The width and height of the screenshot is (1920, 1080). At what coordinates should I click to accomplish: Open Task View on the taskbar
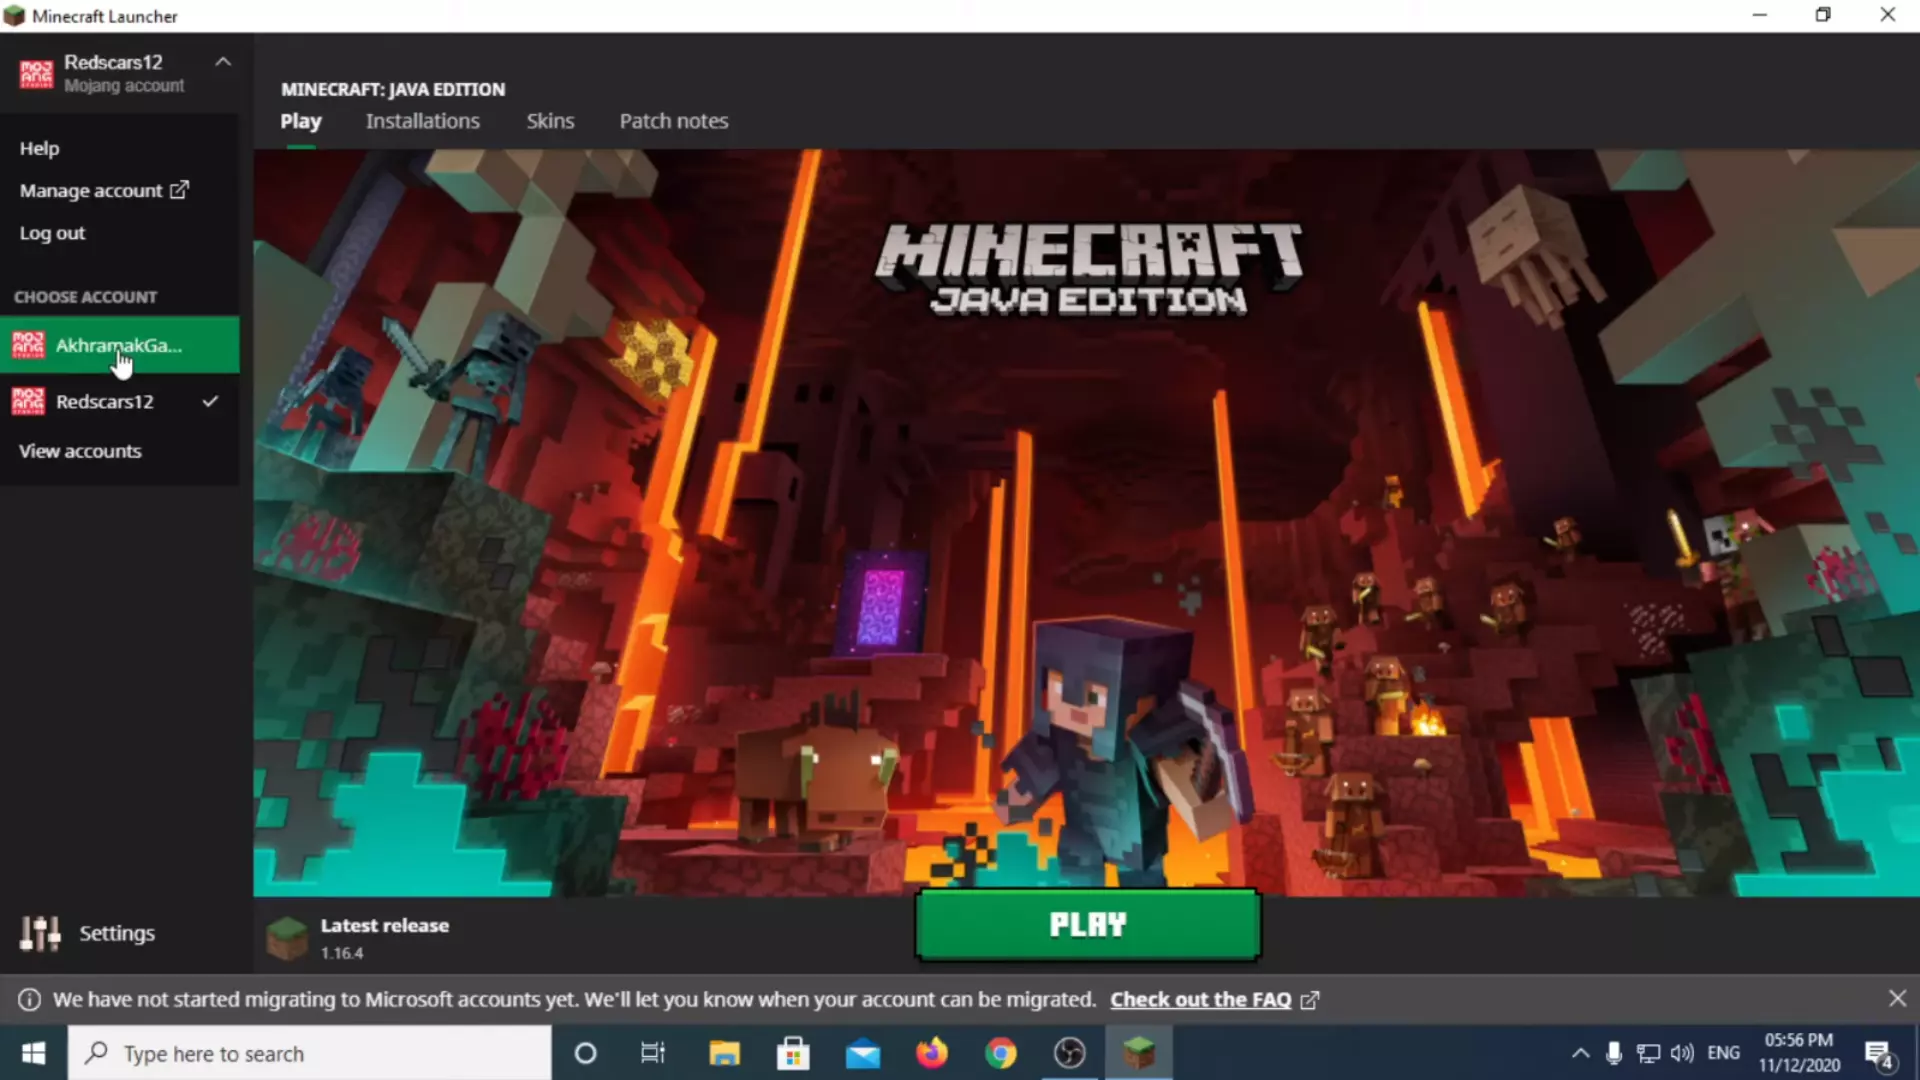tap(653, 1053)
